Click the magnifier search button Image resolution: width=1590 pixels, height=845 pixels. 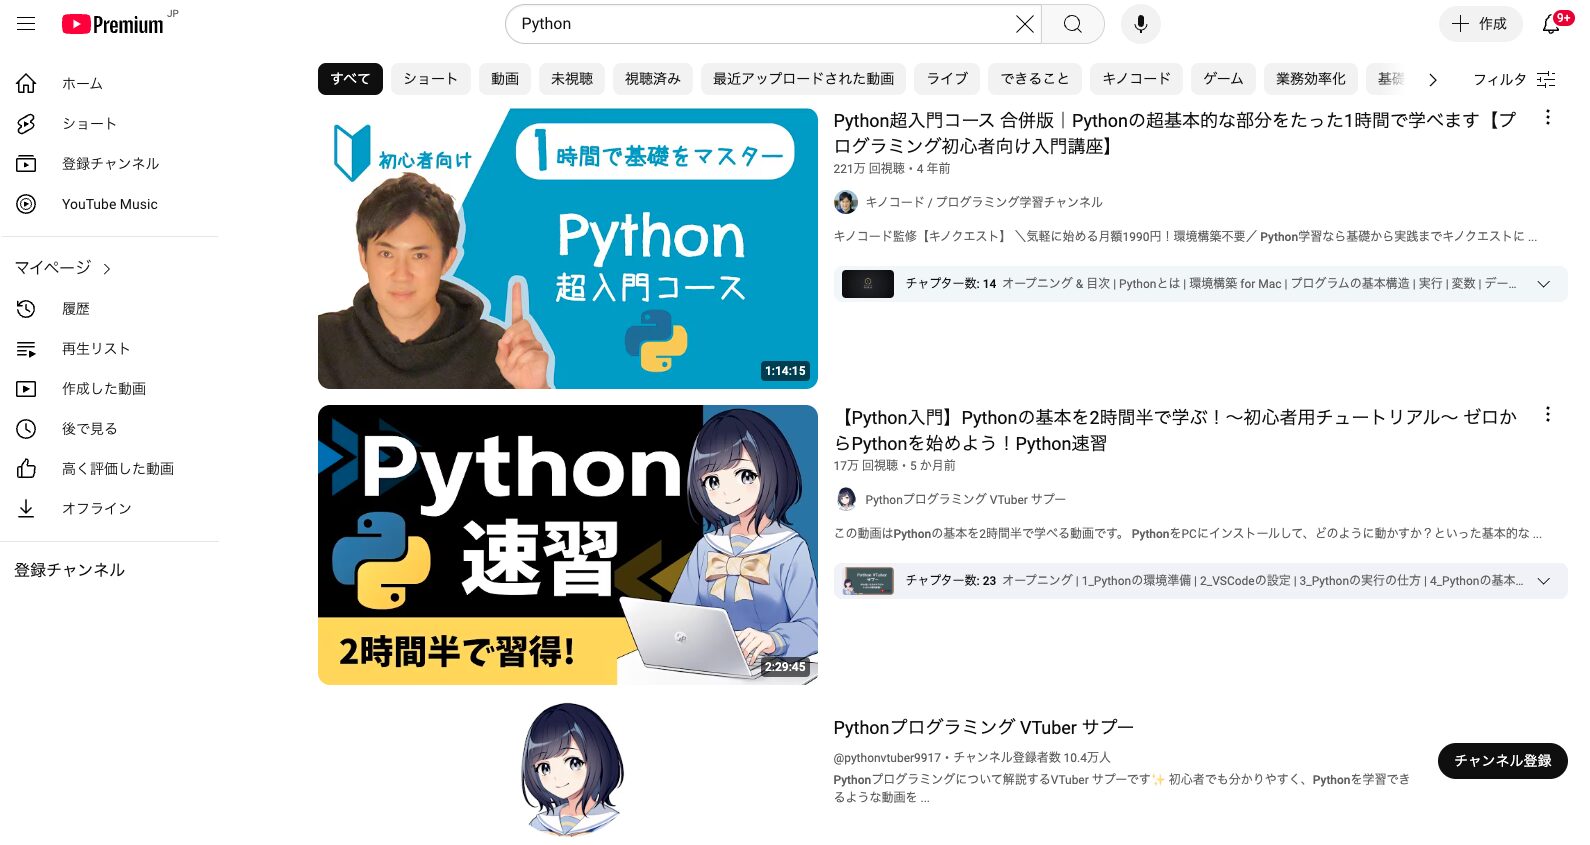pyautogui.click(x=1072, y=24)
